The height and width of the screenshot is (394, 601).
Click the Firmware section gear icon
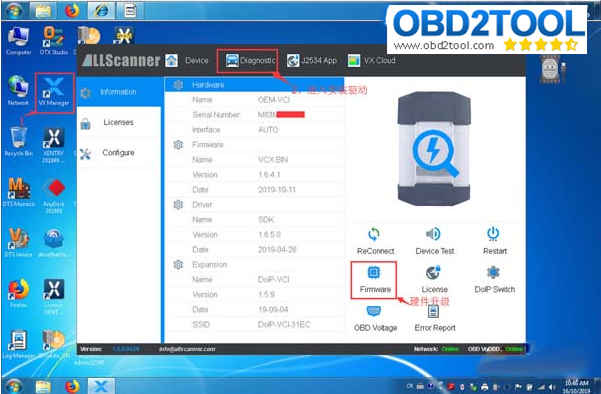[178, 145]
